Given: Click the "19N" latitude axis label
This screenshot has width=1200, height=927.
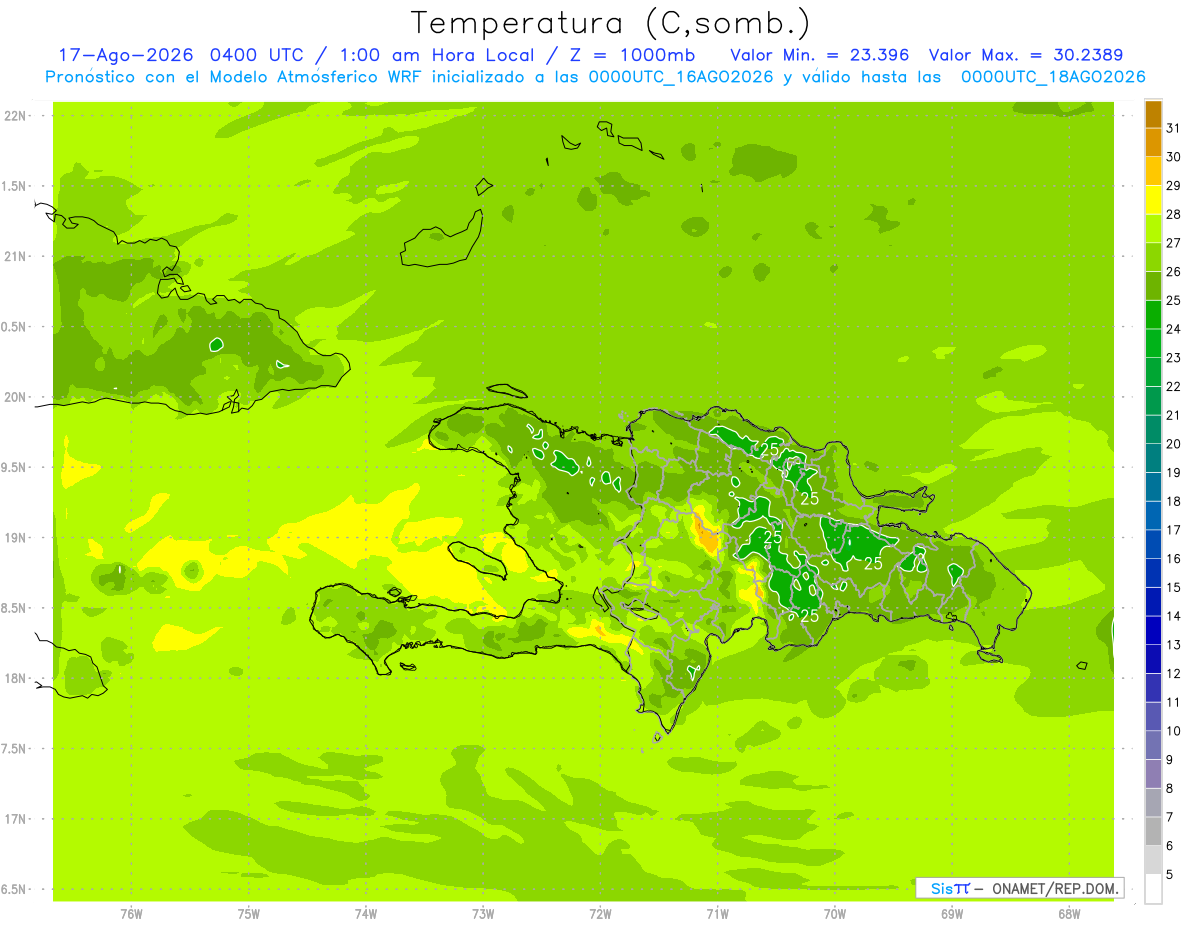Looking at the screenshot, I should click(16, 538).
